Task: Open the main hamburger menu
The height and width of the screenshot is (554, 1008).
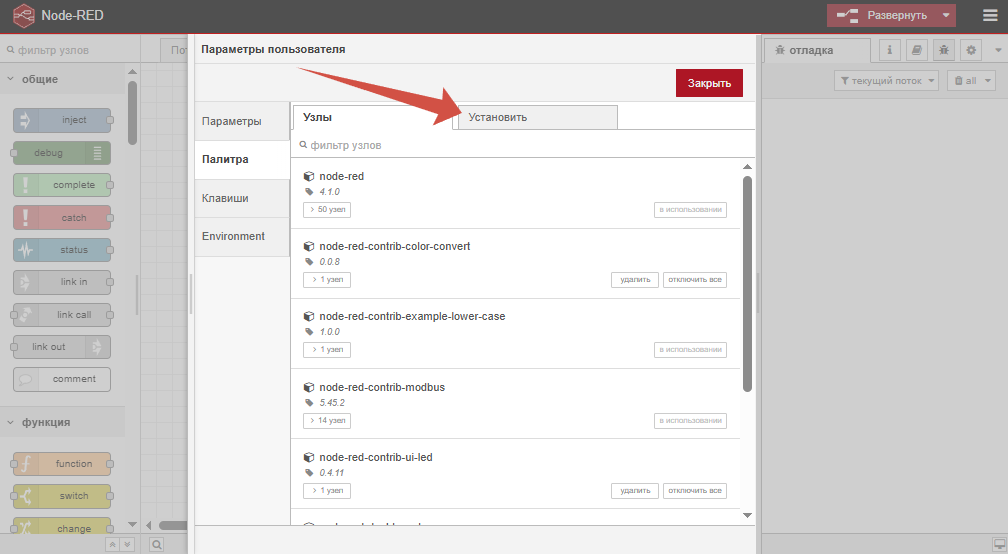Action: coord(989,15)
